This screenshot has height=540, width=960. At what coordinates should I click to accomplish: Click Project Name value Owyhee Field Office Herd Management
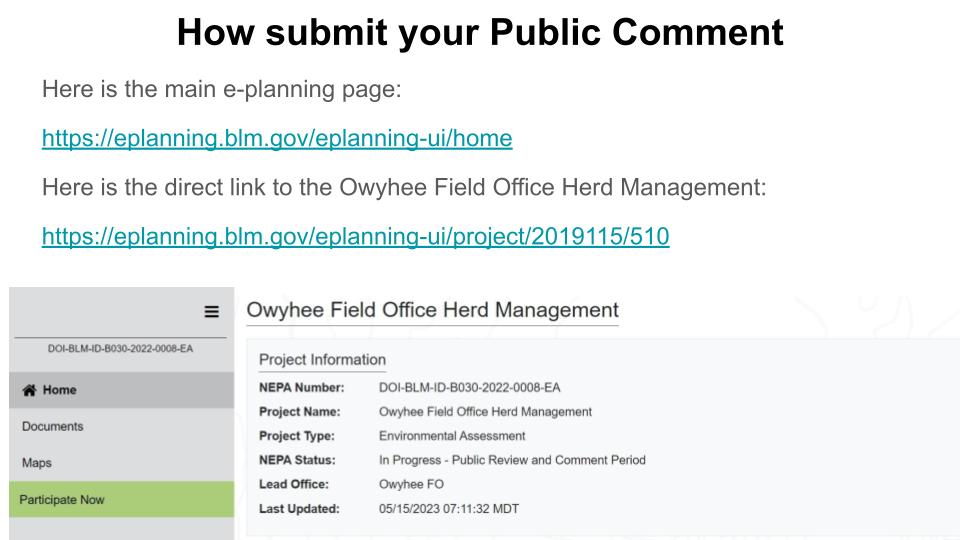pos(486,411)
